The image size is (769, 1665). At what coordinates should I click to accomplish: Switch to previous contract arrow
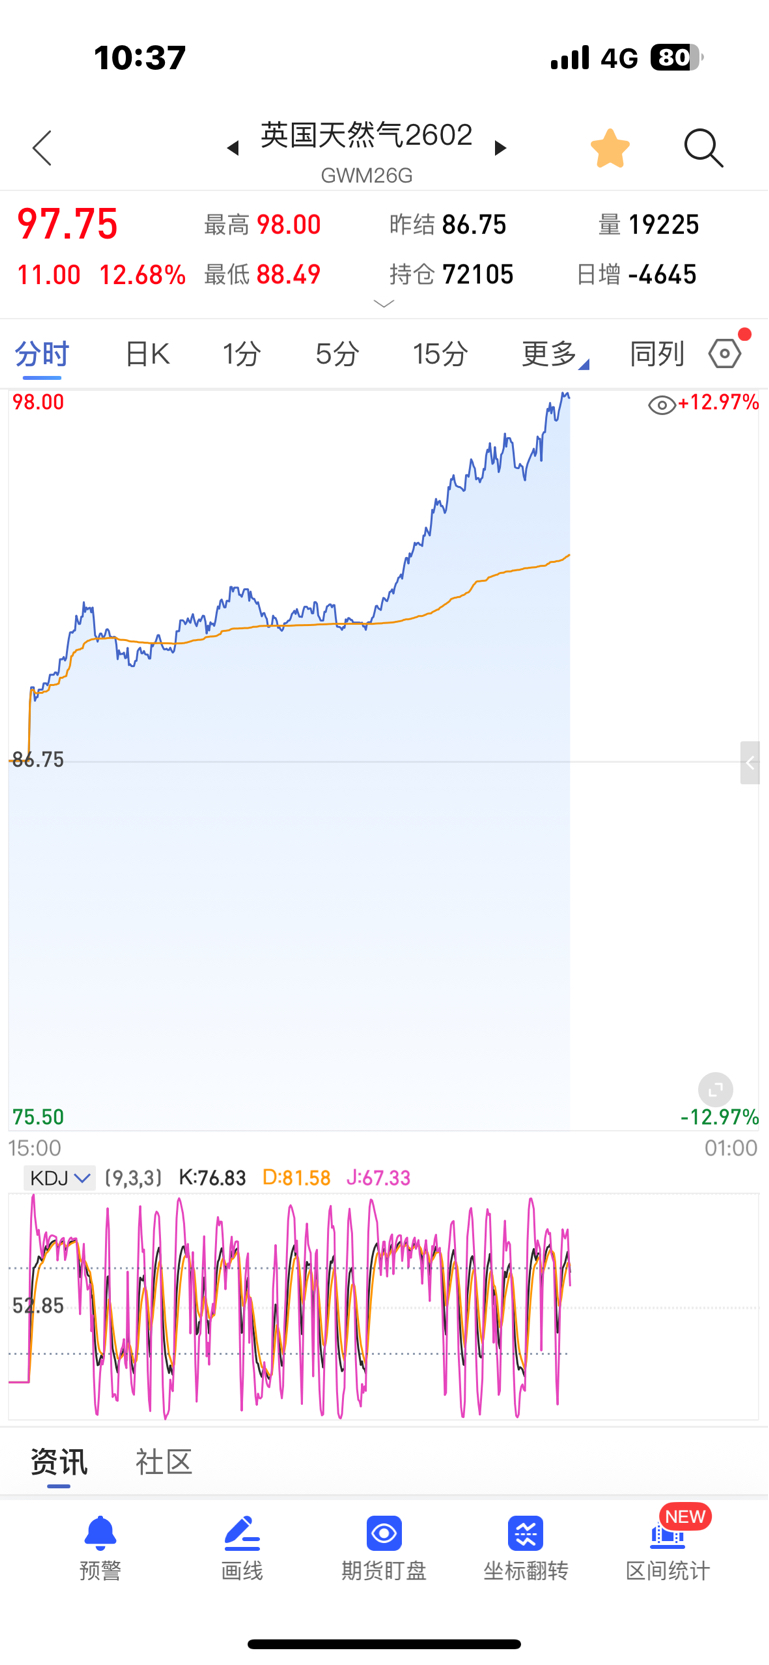[x=233, y=148]
